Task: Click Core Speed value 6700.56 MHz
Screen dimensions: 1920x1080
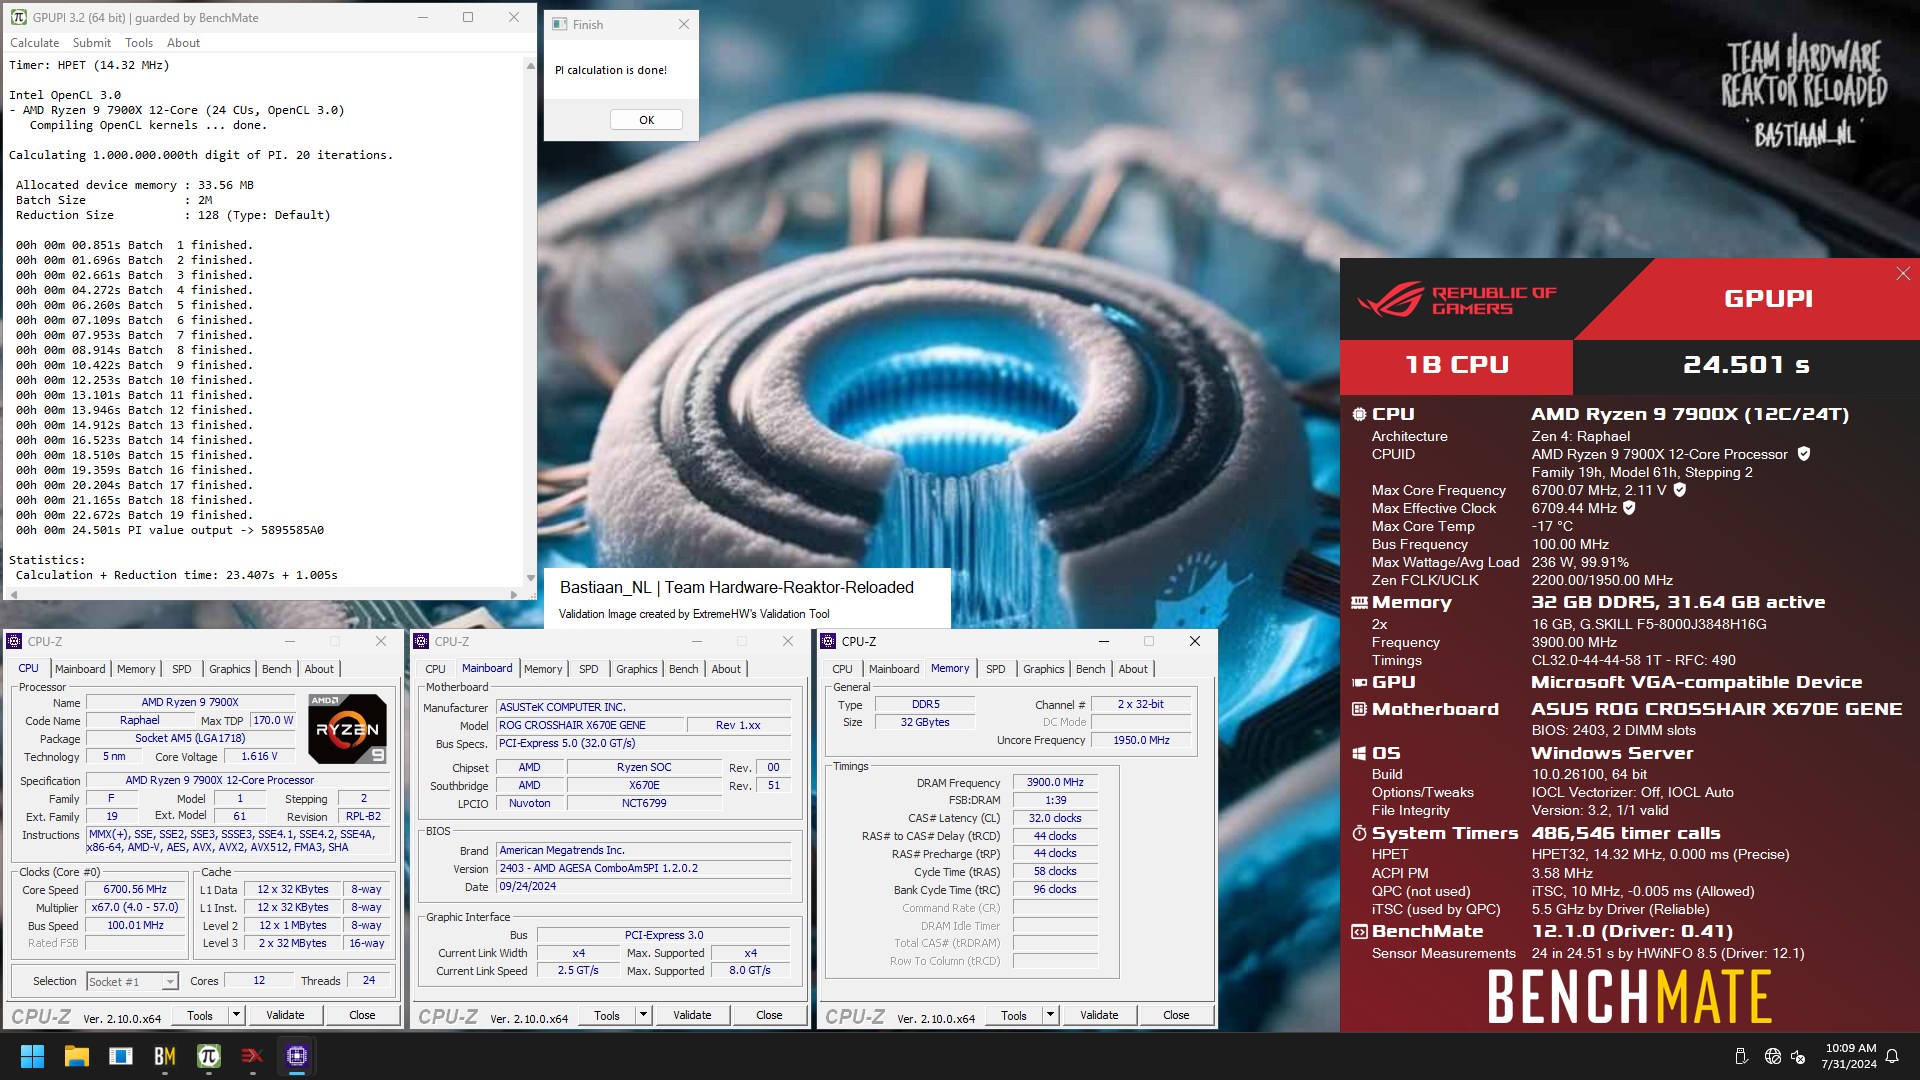Action: point(135,889)
